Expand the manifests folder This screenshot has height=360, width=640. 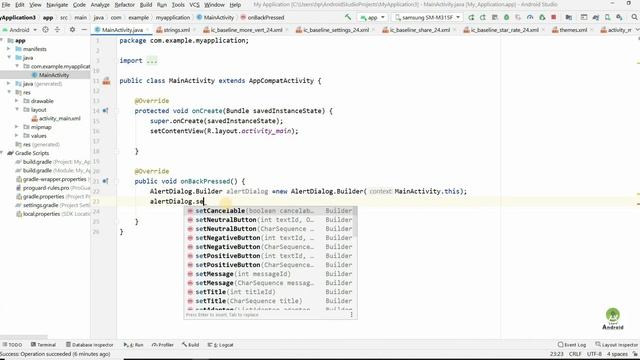pyautogui.click(x=9, y=49)
